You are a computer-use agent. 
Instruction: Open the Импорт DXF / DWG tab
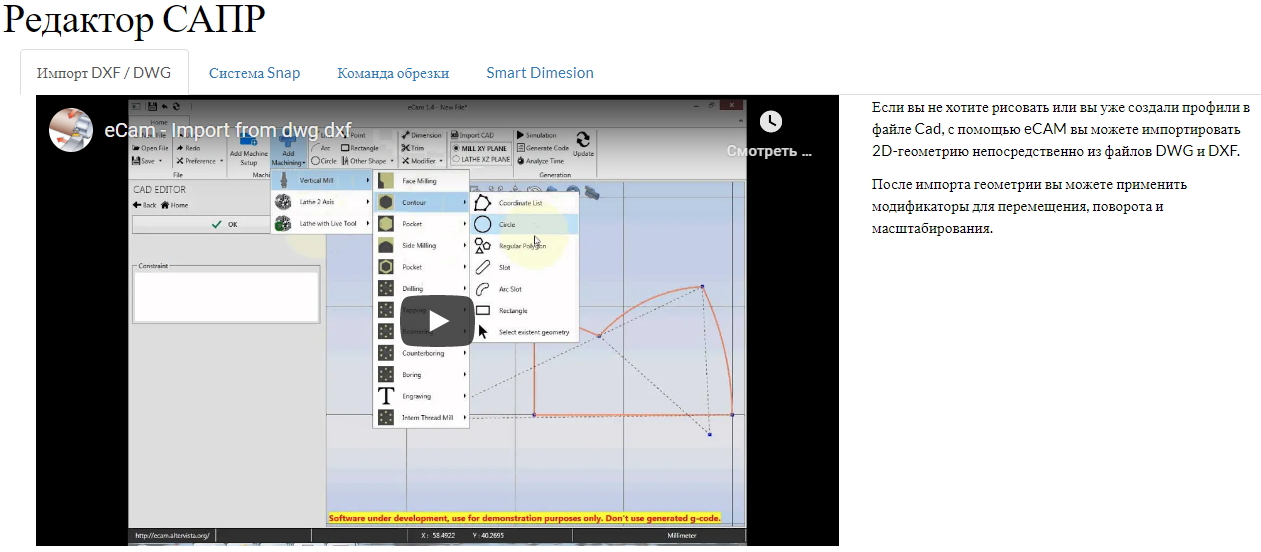(104, 73)
